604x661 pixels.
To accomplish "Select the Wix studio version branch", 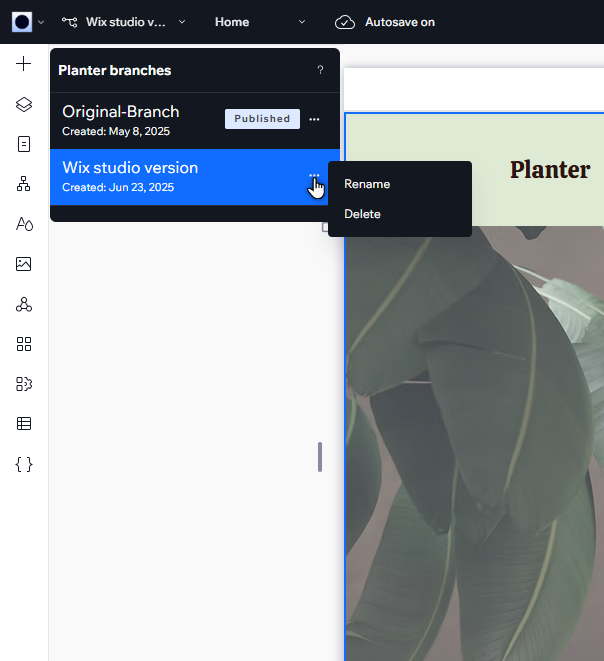I will click(x=195, y=177).
